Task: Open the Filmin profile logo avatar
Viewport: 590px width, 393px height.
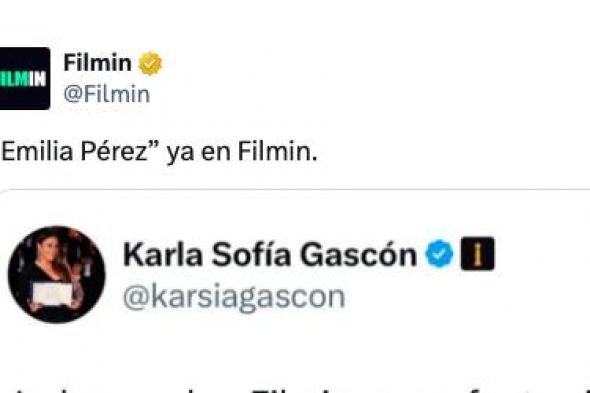Action: point(25,78)
